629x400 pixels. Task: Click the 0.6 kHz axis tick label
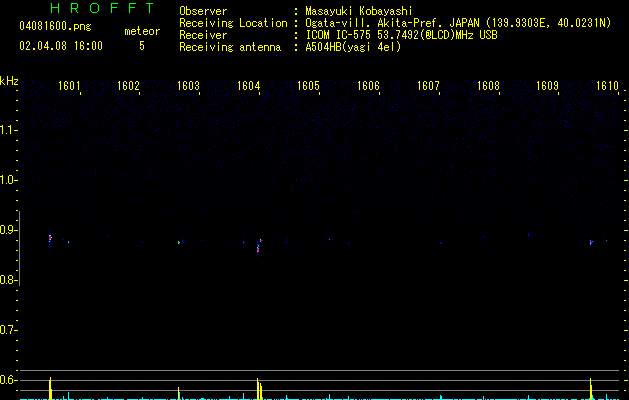coord(8,380)
